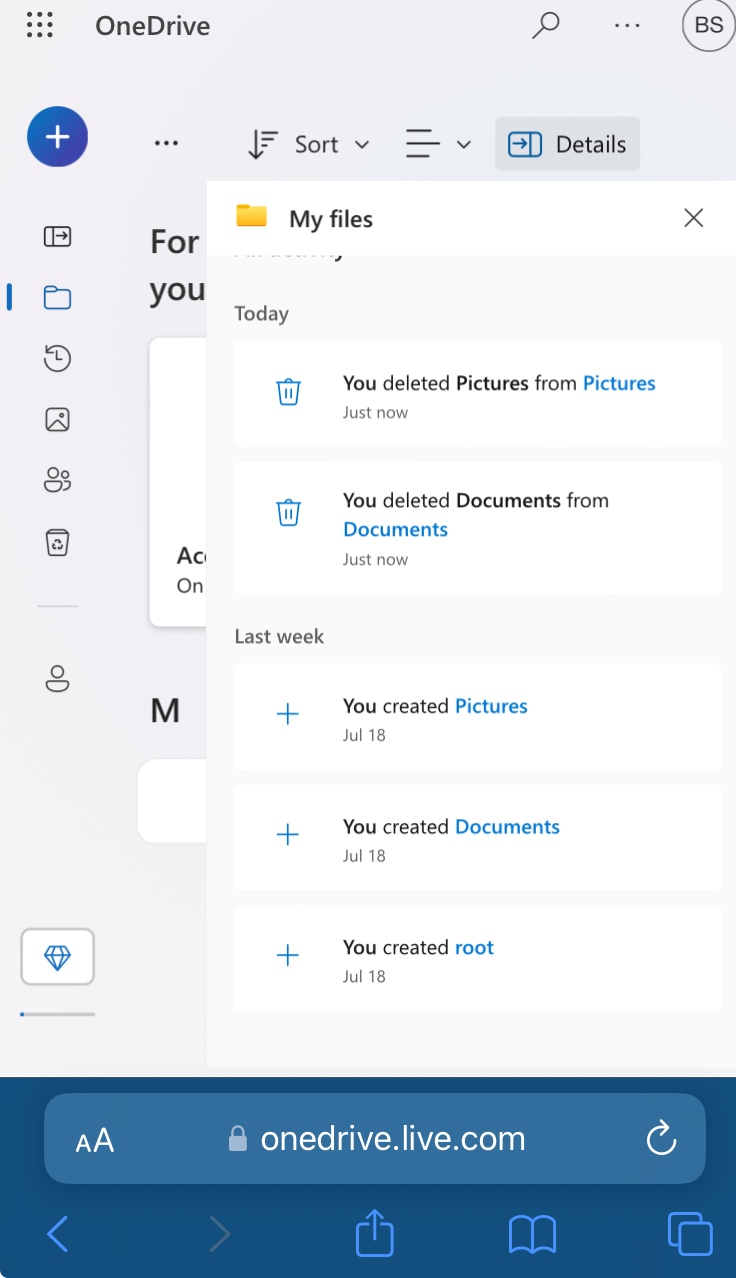The image size is (736, 1278).
Task: Click the onedrive.live.com address field
Action: pos(375,1138)
